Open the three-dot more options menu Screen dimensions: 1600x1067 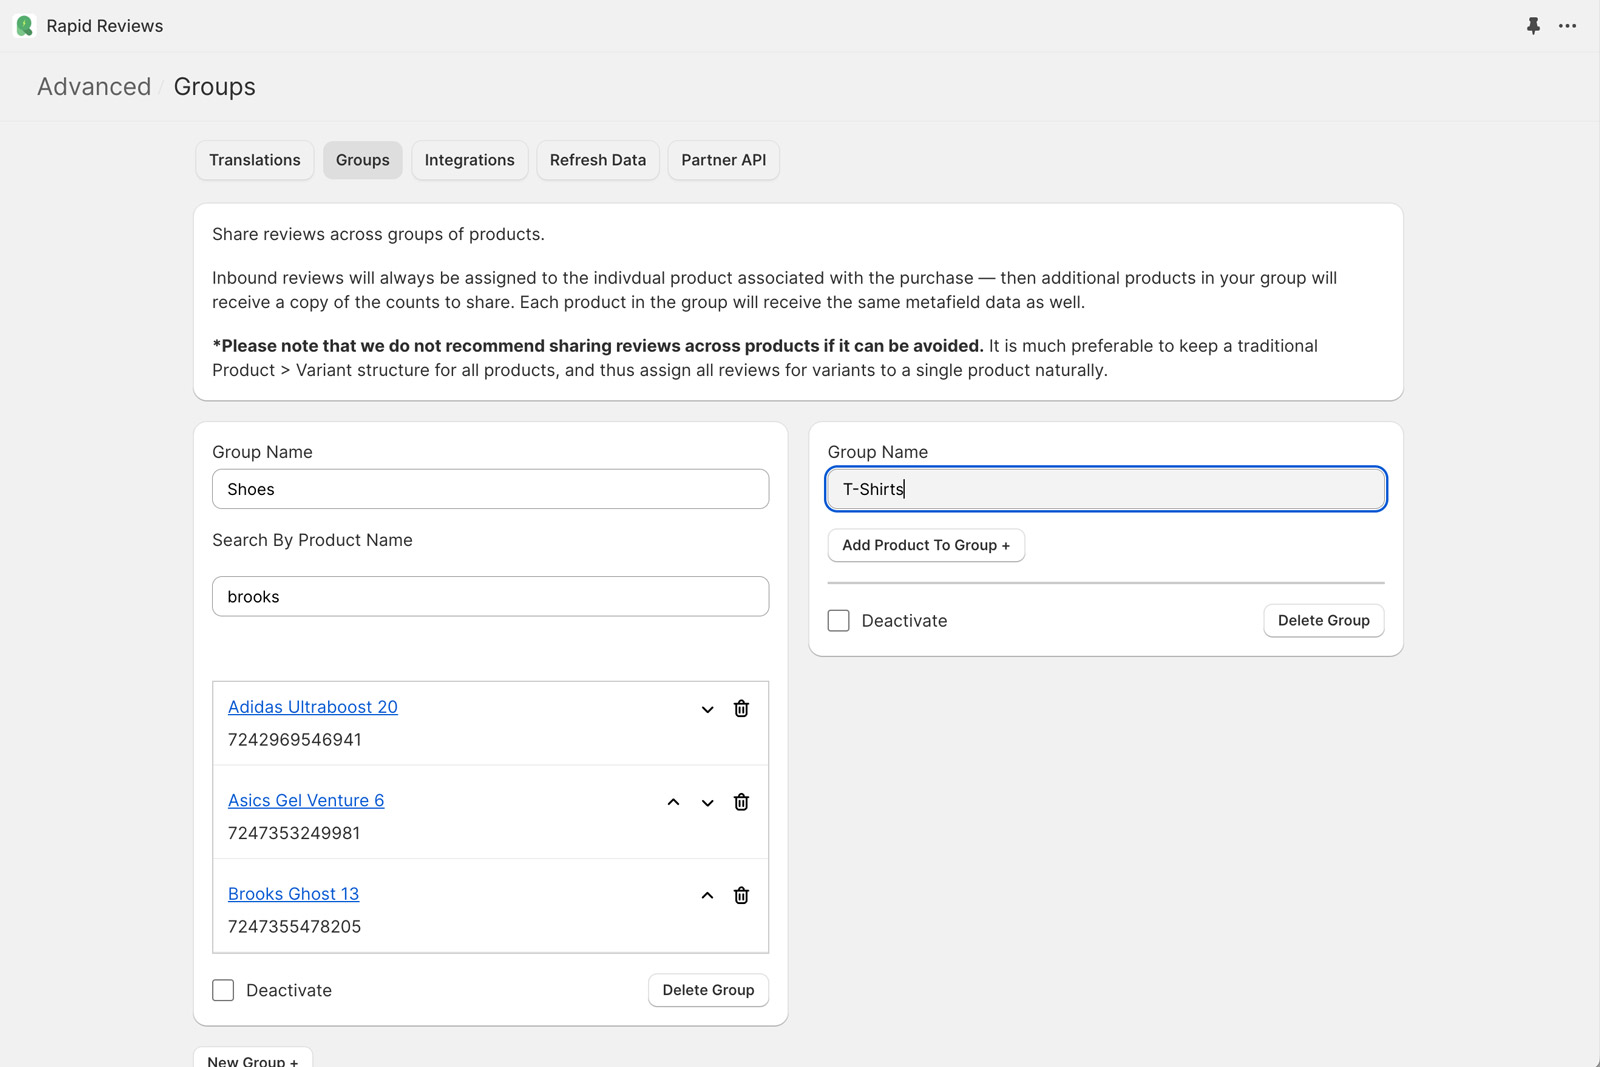(1567, 26)
